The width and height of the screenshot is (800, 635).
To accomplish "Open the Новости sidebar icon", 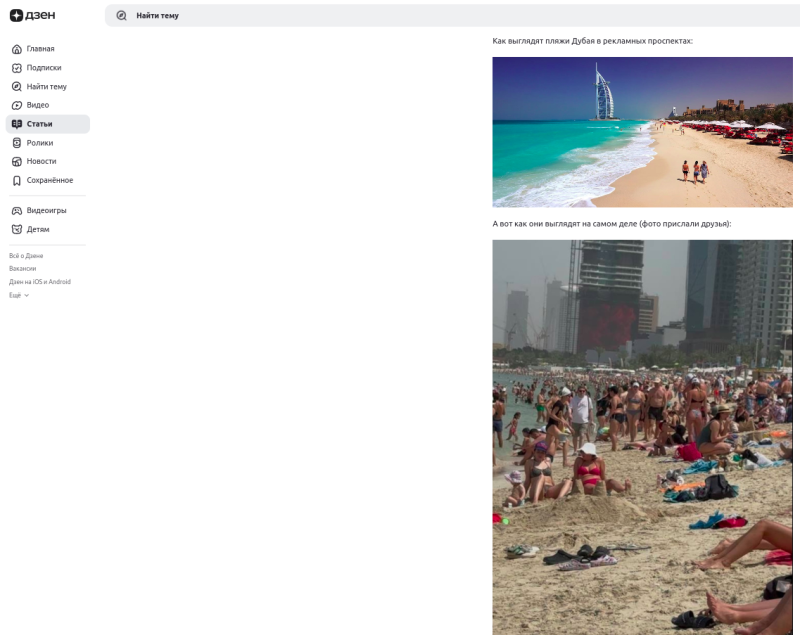I will [17, 161].
